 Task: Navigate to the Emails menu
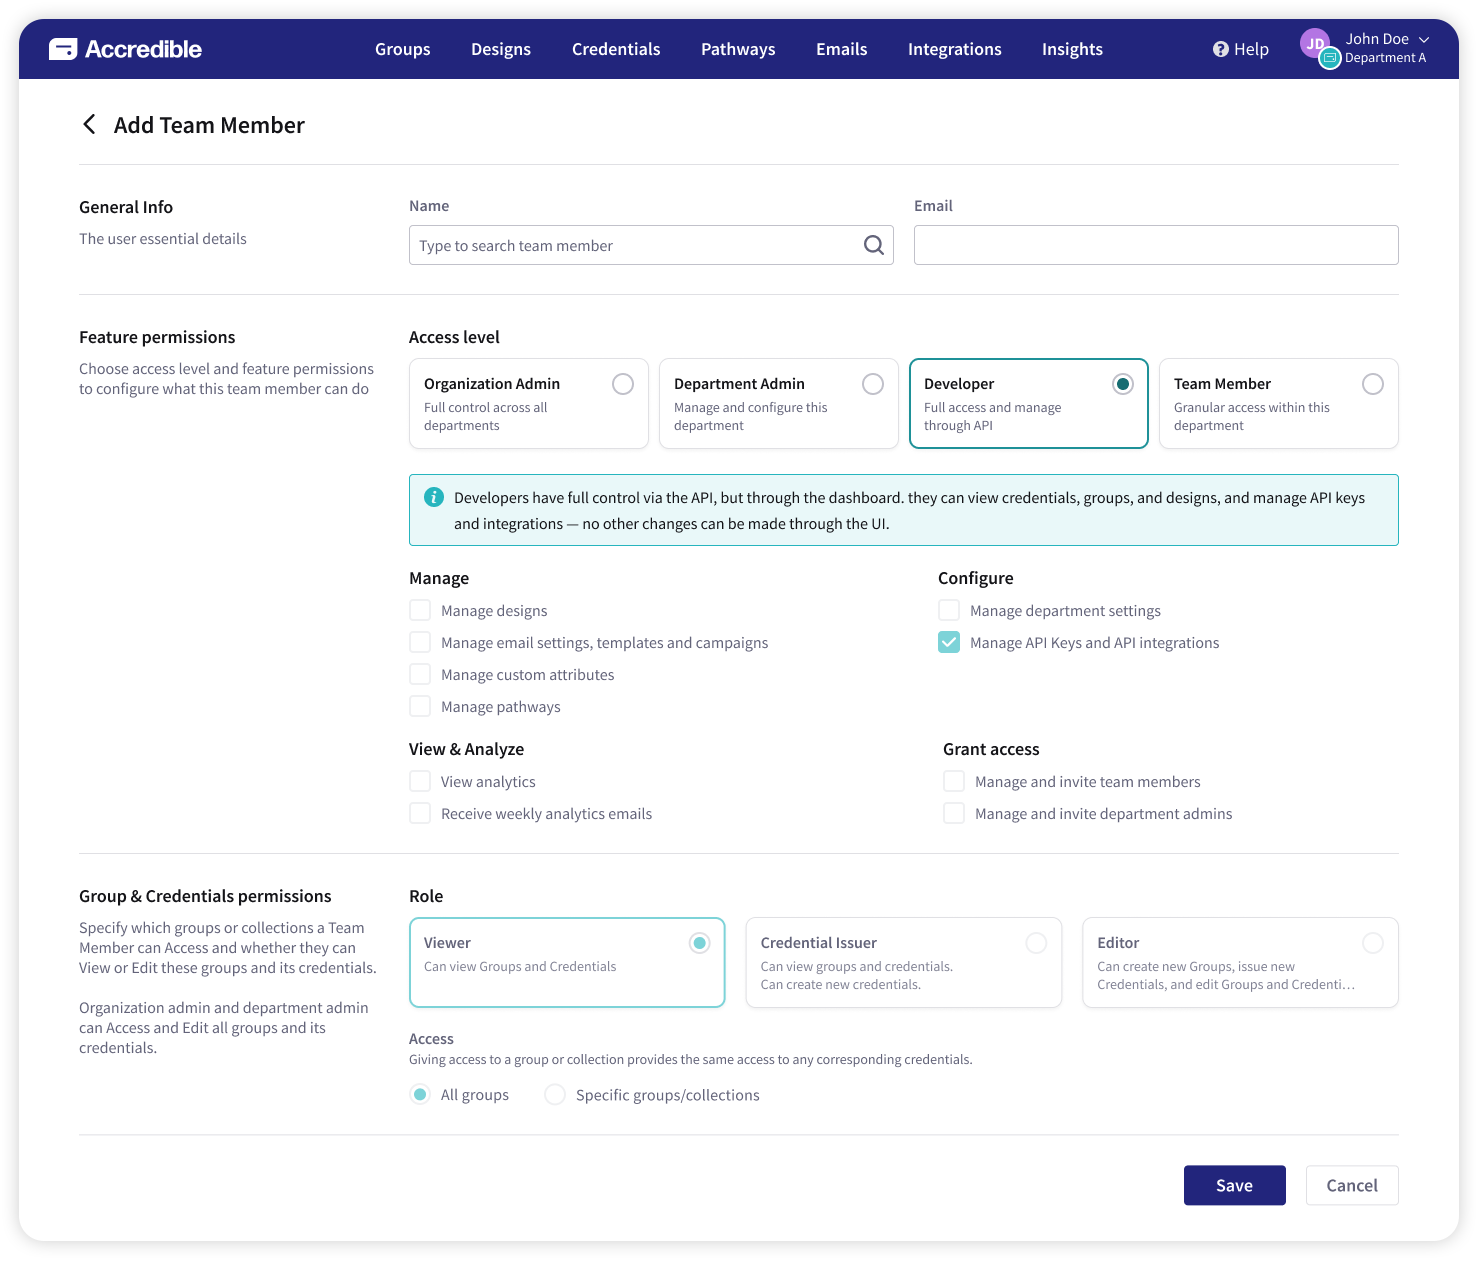tap(842, 49)
